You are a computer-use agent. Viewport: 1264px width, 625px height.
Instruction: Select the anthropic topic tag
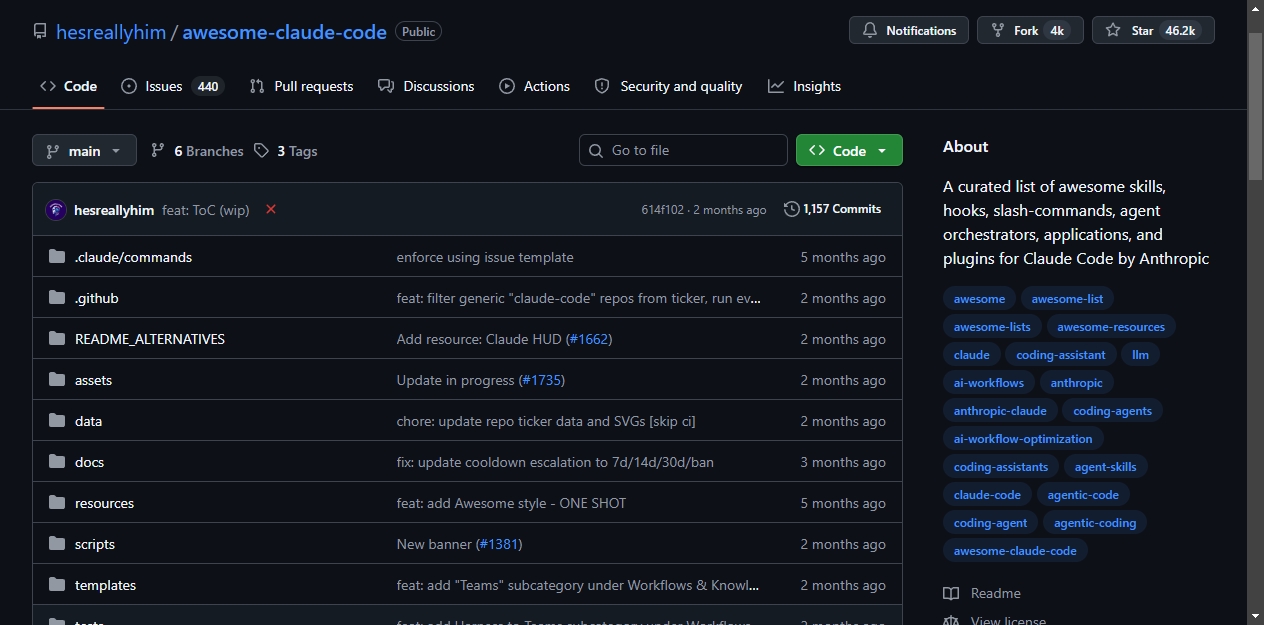(1077, 383)
